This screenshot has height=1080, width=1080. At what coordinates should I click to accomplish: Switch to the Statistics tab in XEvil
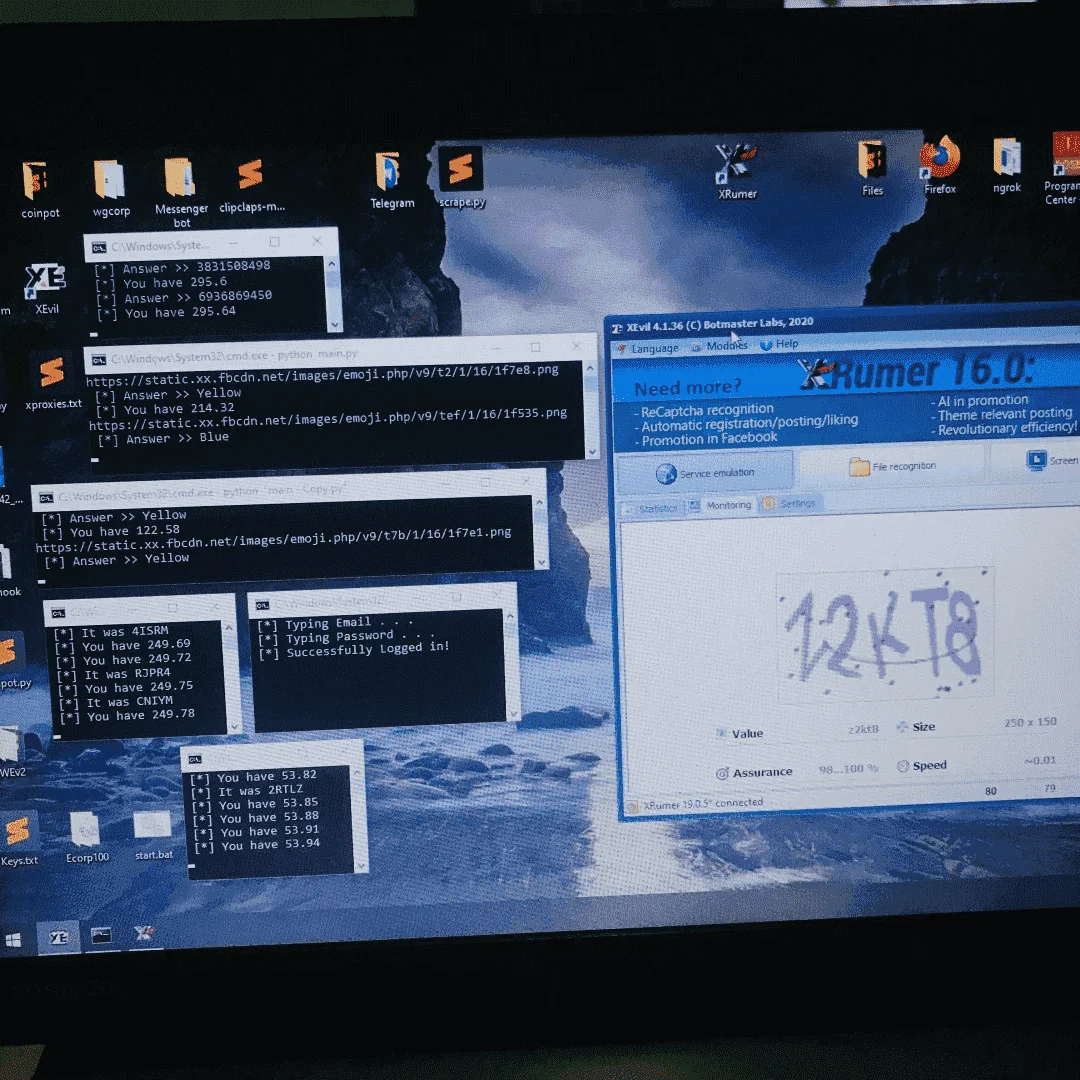pyautogui.click(x=652, y=508)
